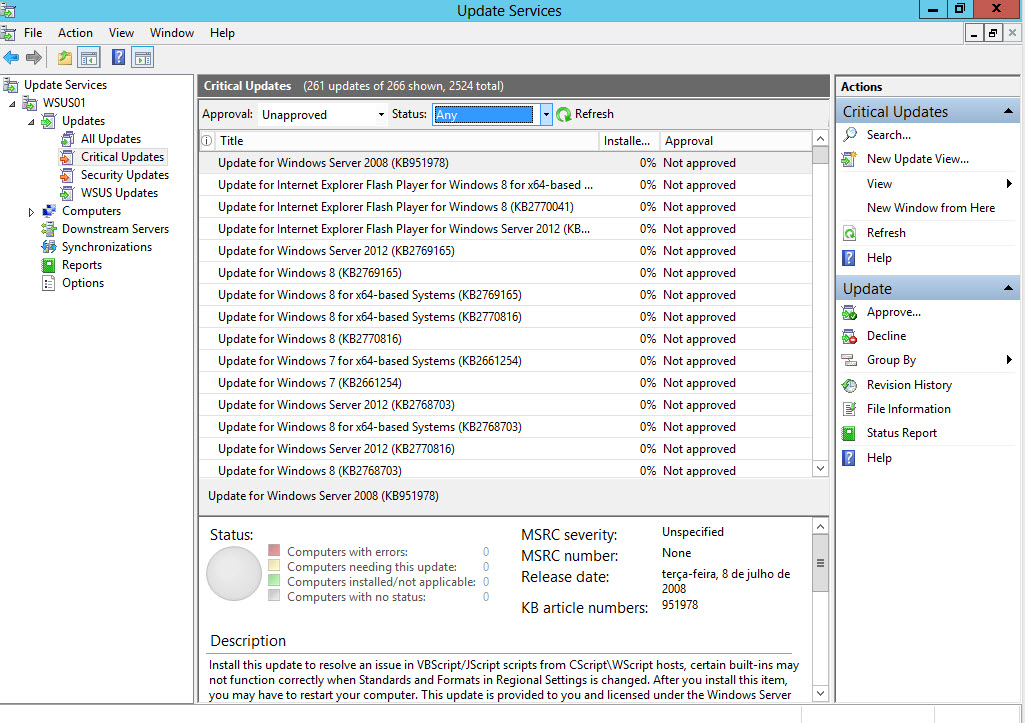Collapse the WSUS01 tree node
This screenshot has height=723, width=1025.
coord(12,103)
